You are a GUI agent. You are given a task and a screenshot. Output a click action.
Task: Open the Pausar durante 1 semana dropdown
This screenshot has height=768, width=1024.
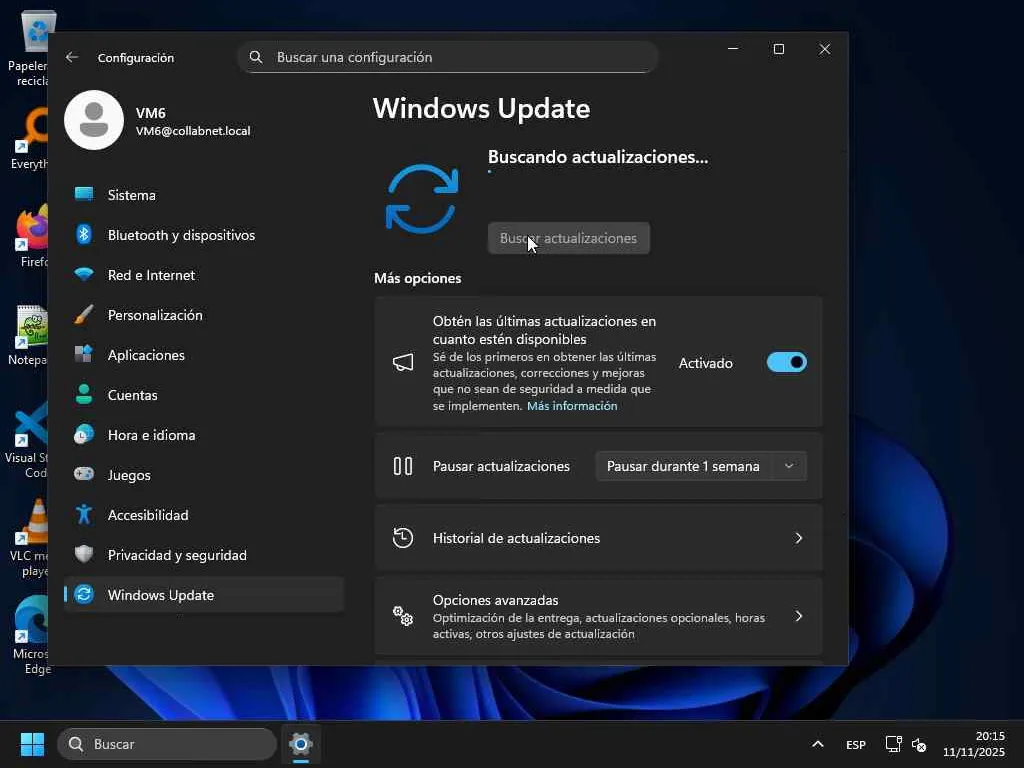point(701,466)
